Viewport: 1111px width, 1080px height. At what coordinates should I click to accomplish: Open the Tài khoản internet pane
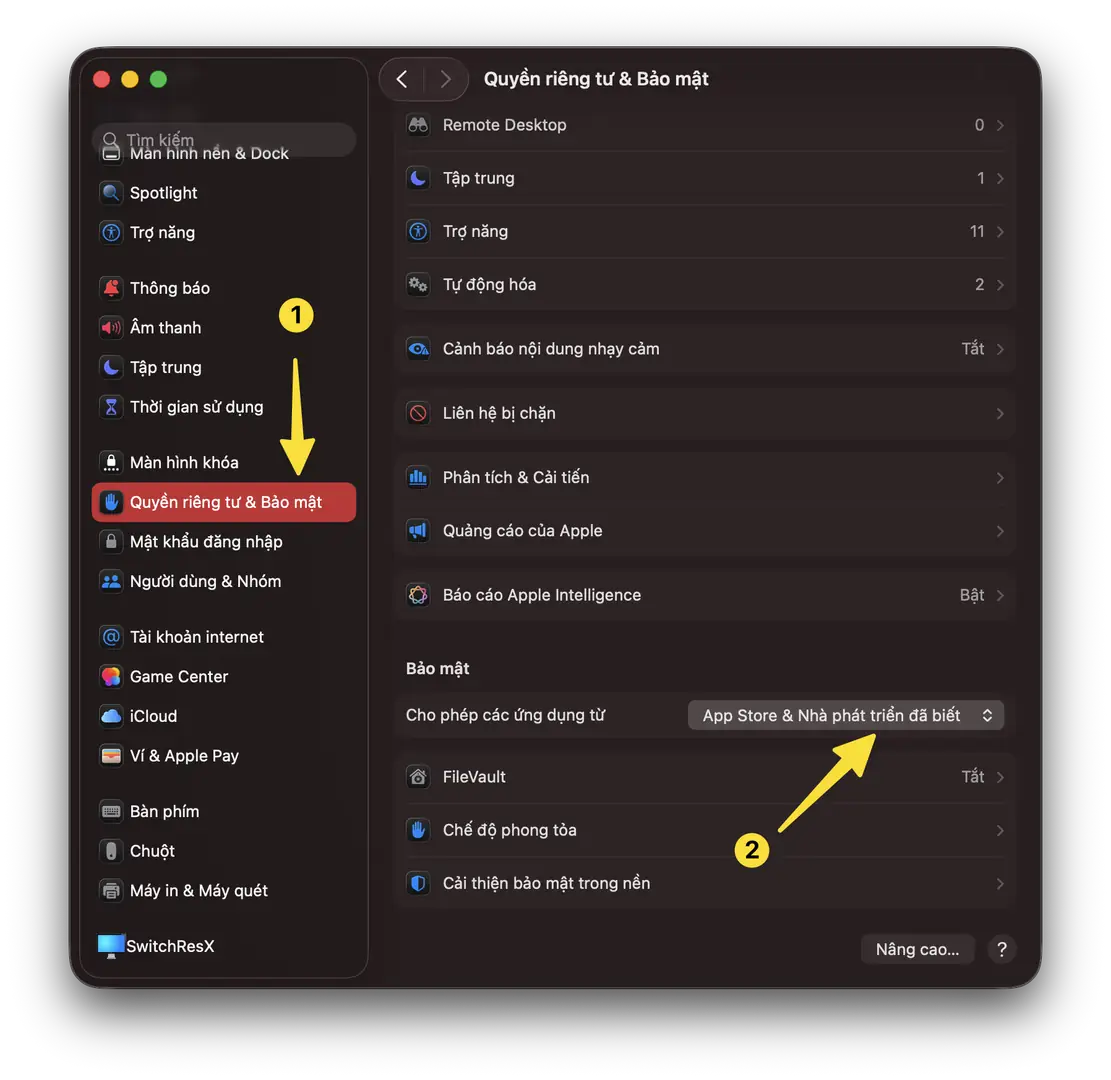[x=224, y=636]
